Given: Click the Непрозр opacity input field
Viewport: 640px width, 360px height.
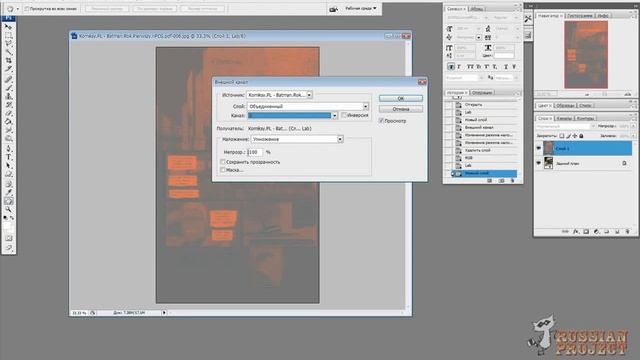Looking at the screenshot, I should click(x=255, y=152).
